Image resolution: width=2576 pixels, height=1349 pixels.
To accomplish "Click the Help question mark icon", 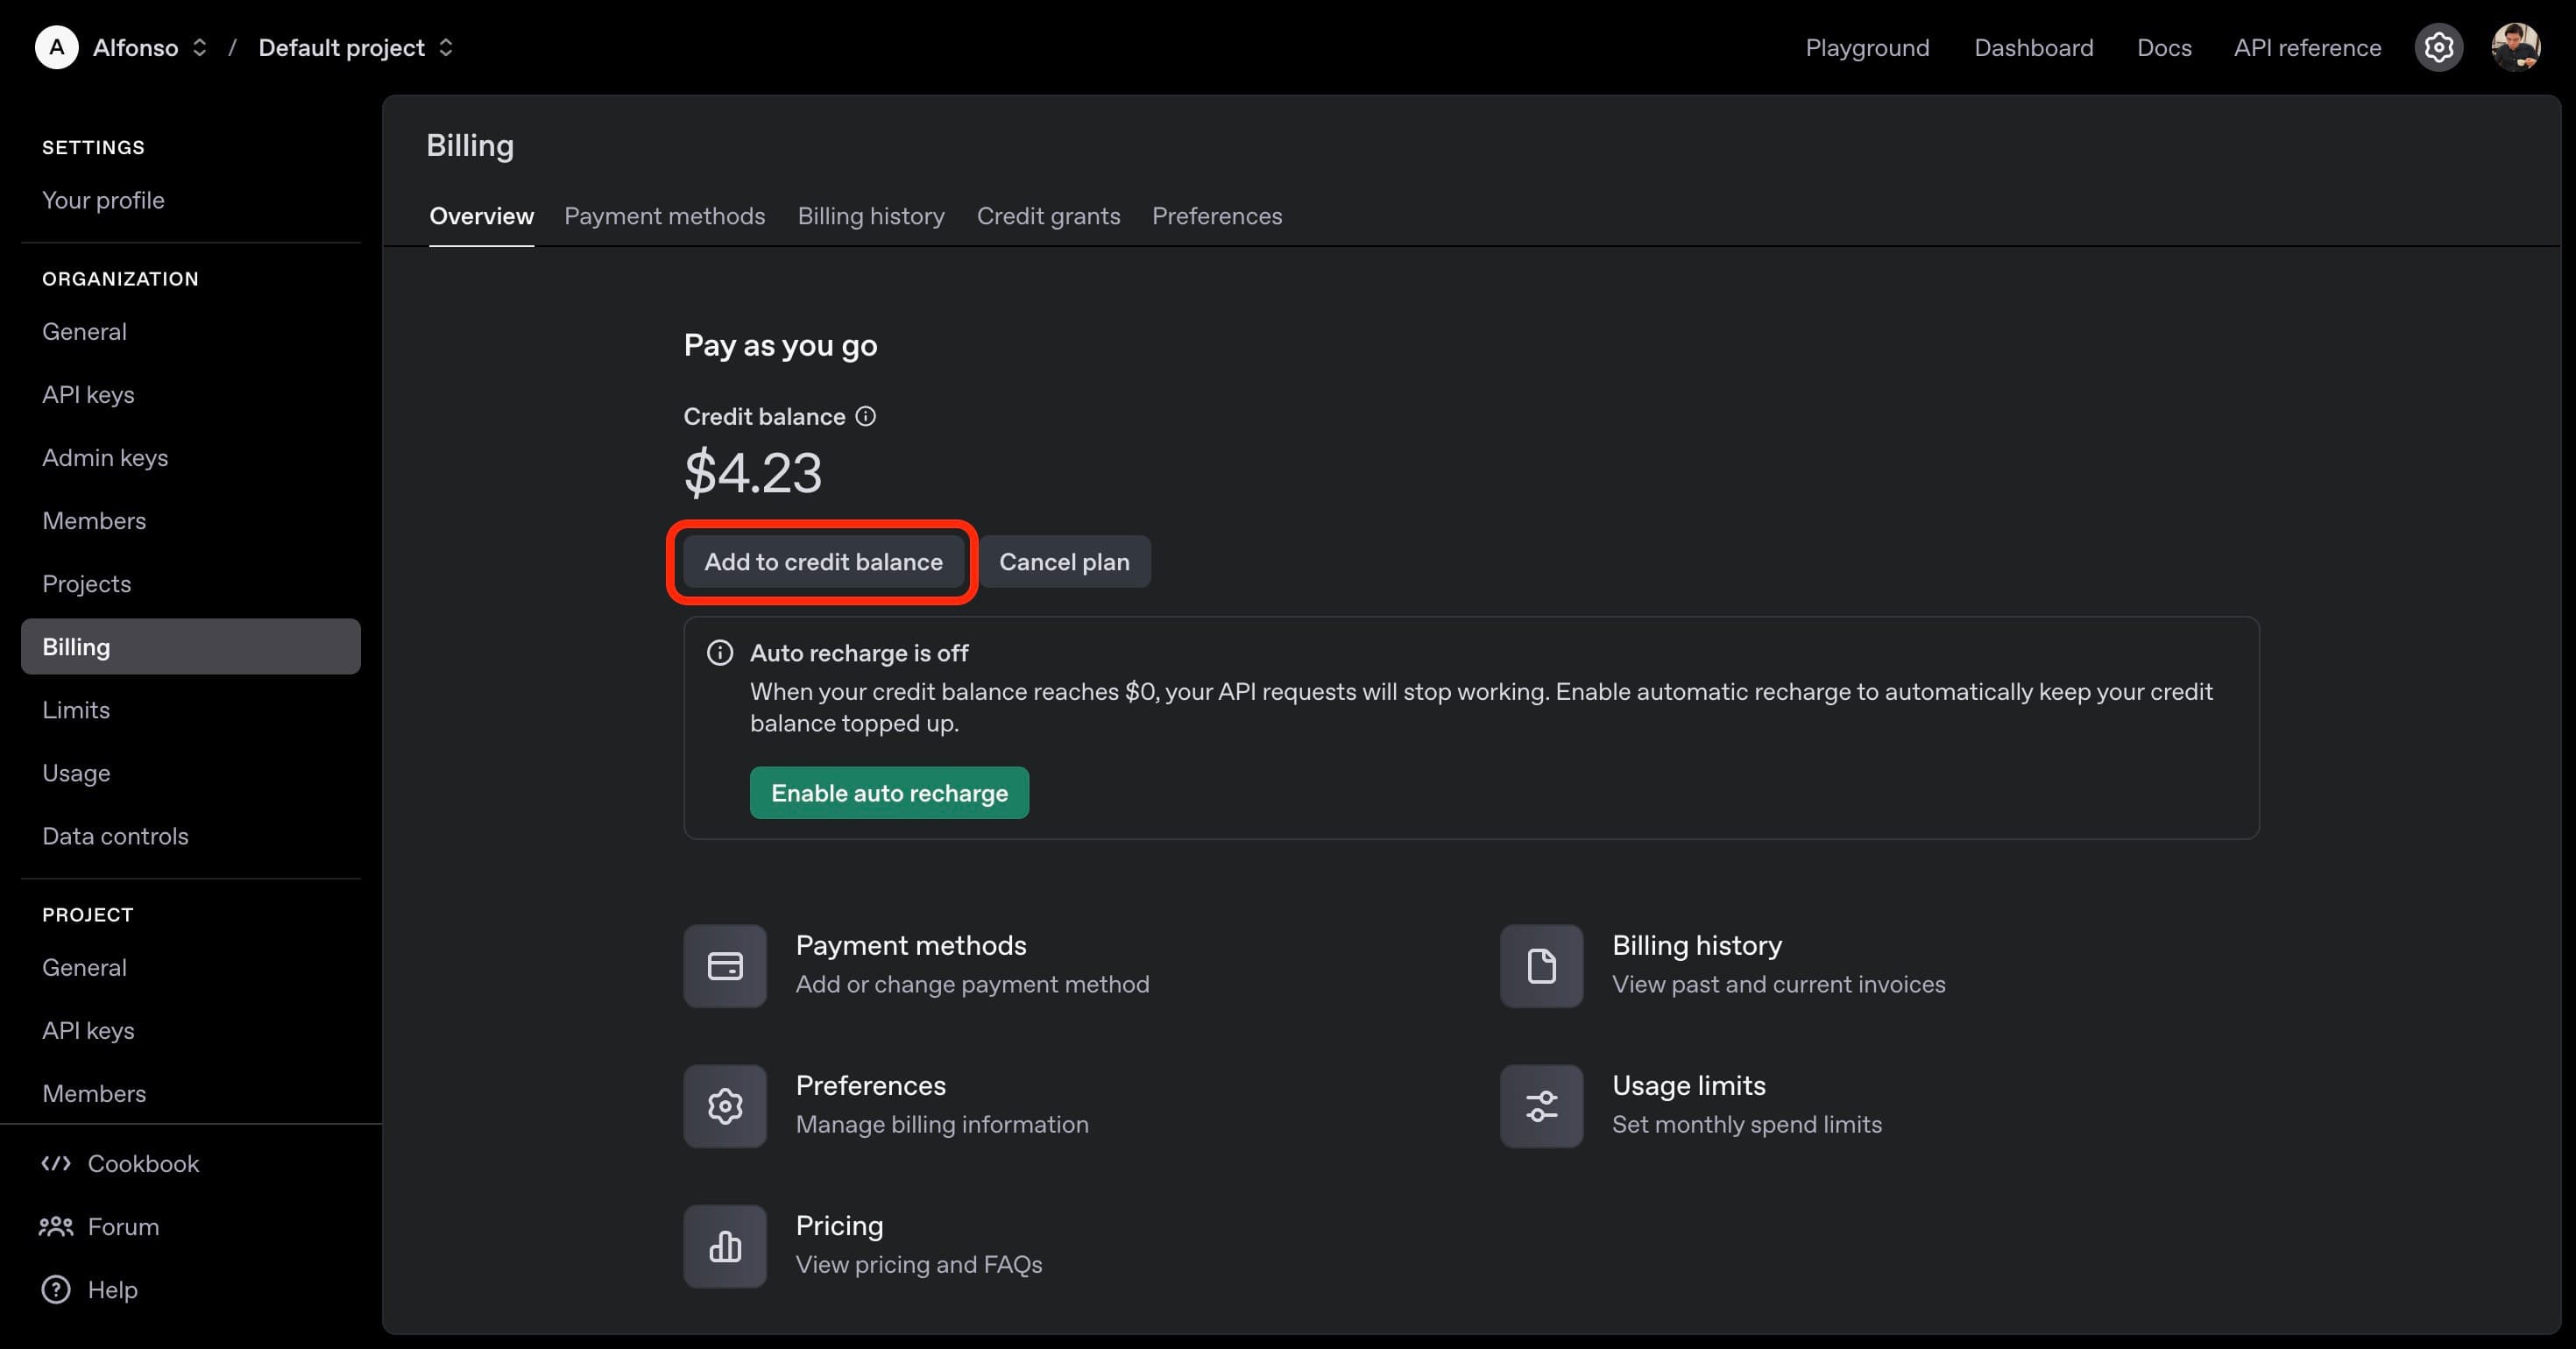I will [56, 1289].
